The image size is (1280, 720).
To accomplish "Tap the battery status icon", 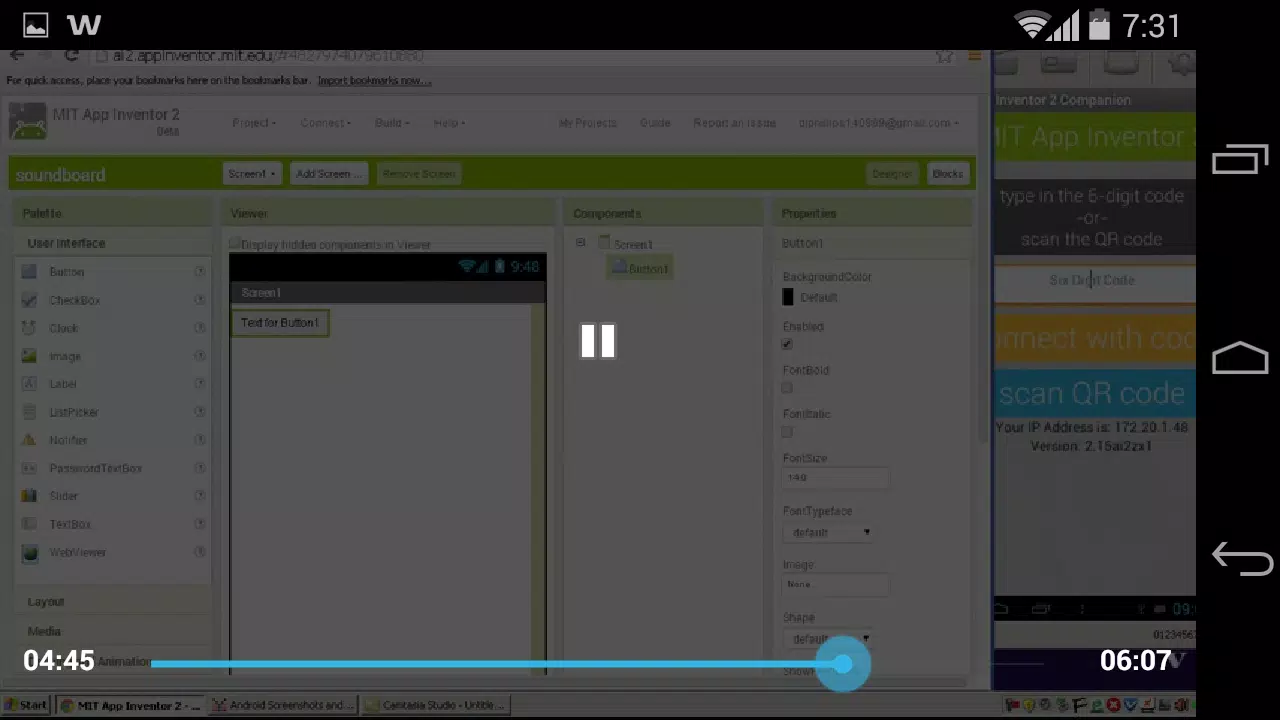I will 1100,25.
